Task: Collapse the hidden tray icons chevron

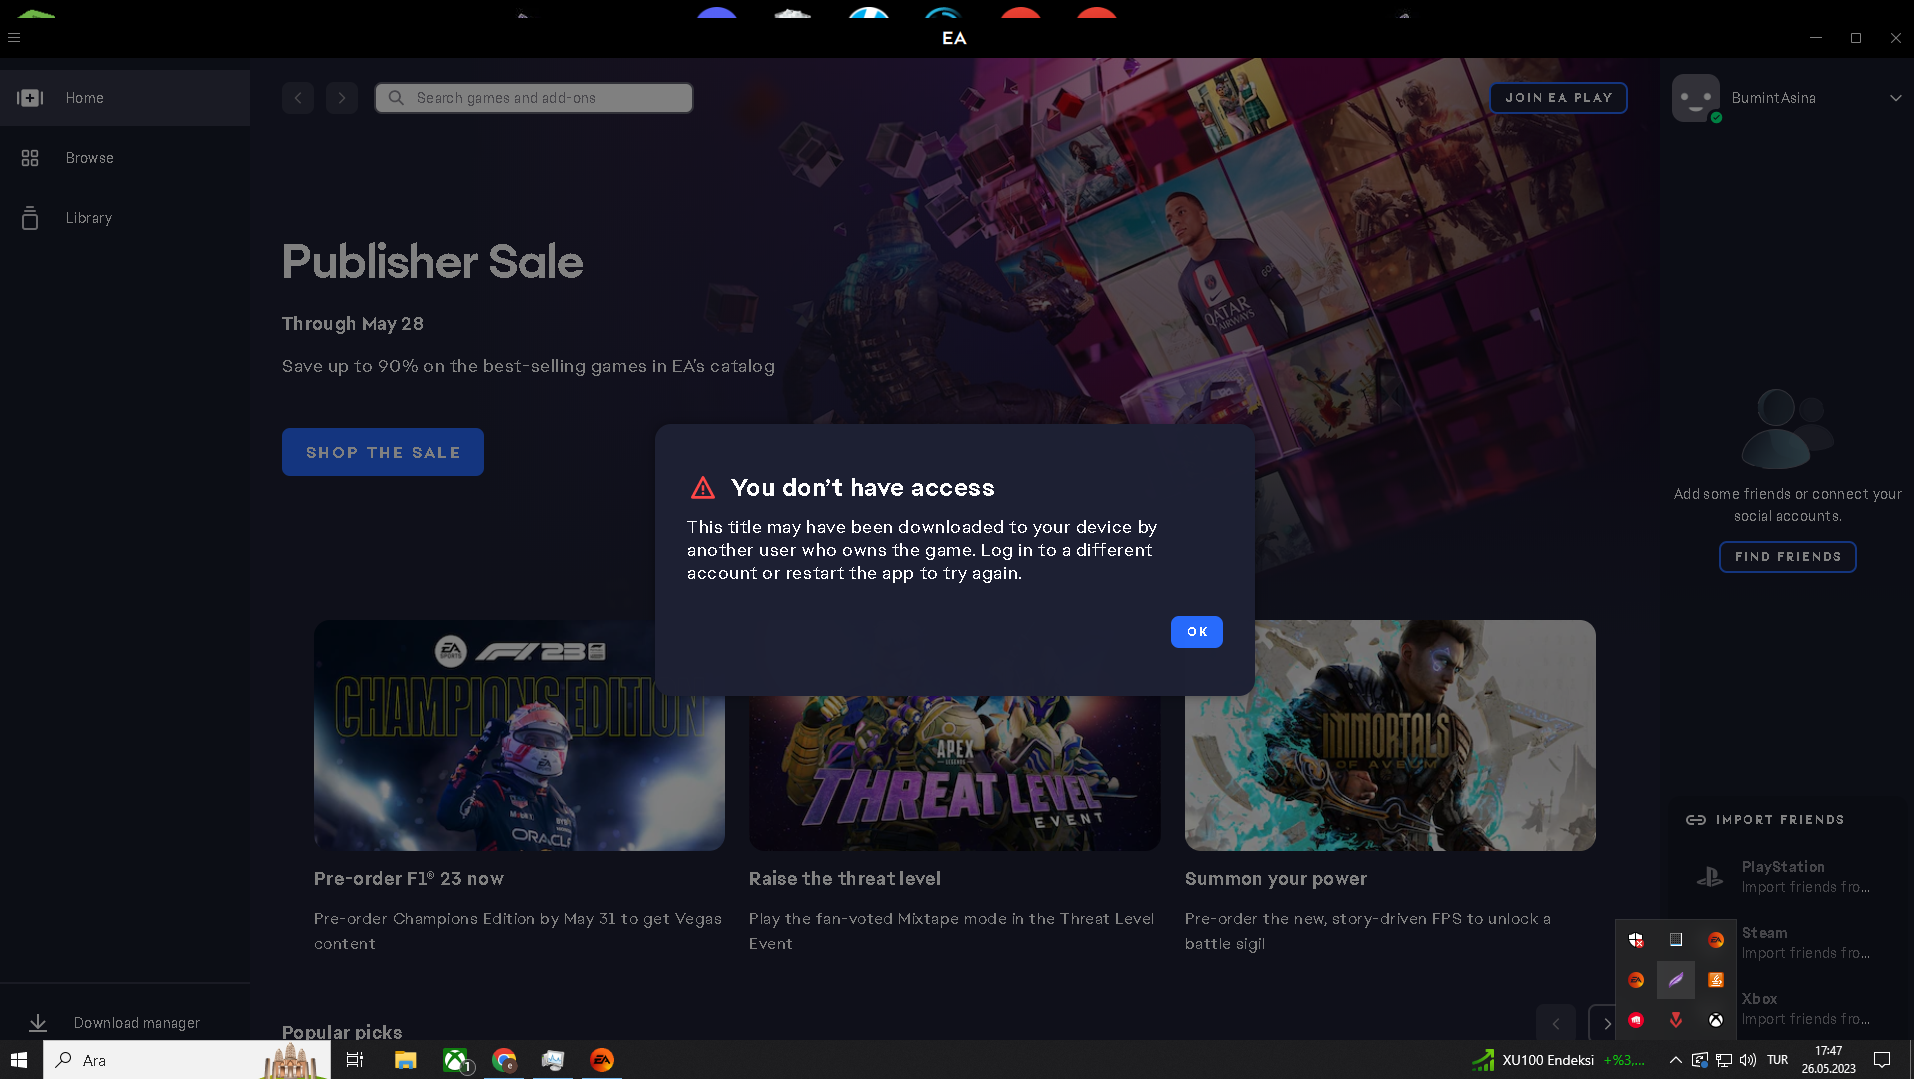Action: [x=1675, y=1060]
